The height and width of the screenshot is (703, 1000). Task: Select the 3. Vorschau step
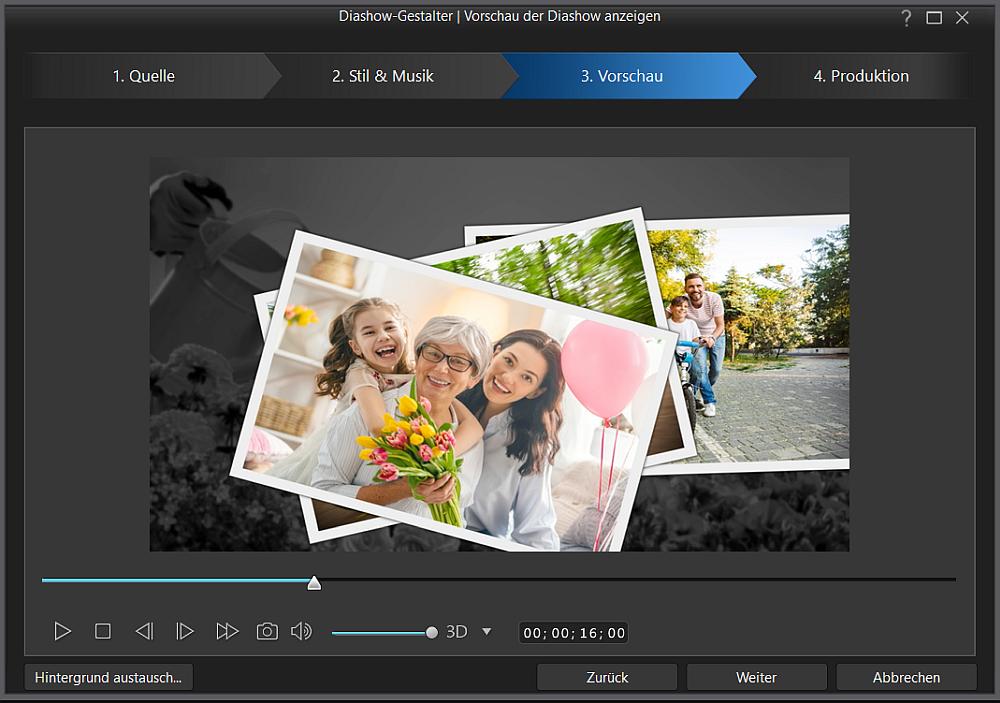point(621,76)
